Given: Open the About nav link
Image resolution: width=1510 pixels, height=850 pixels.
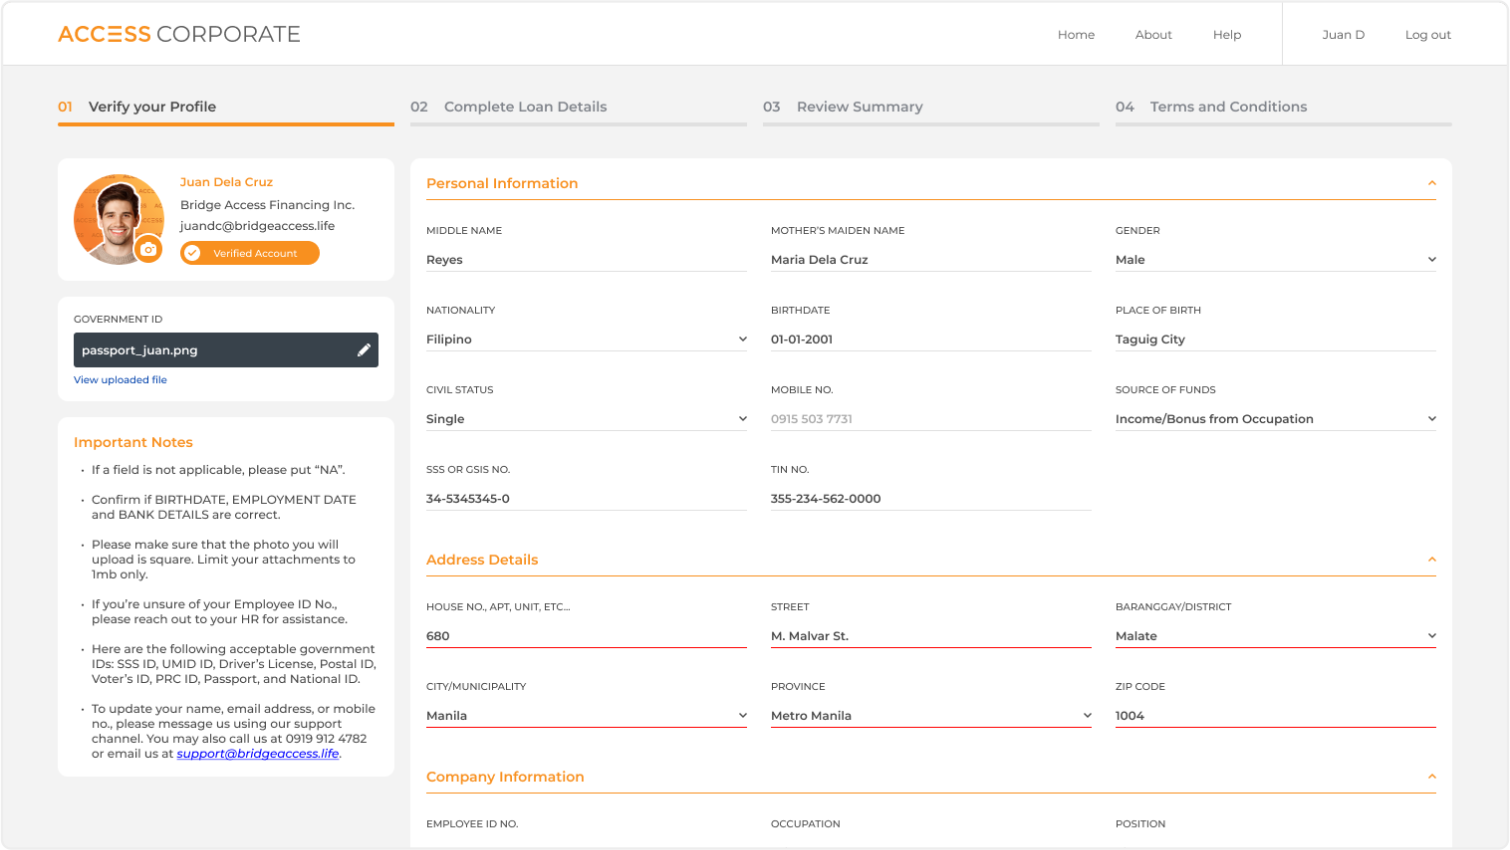Looking at the screenshot, I should 1153,35.
